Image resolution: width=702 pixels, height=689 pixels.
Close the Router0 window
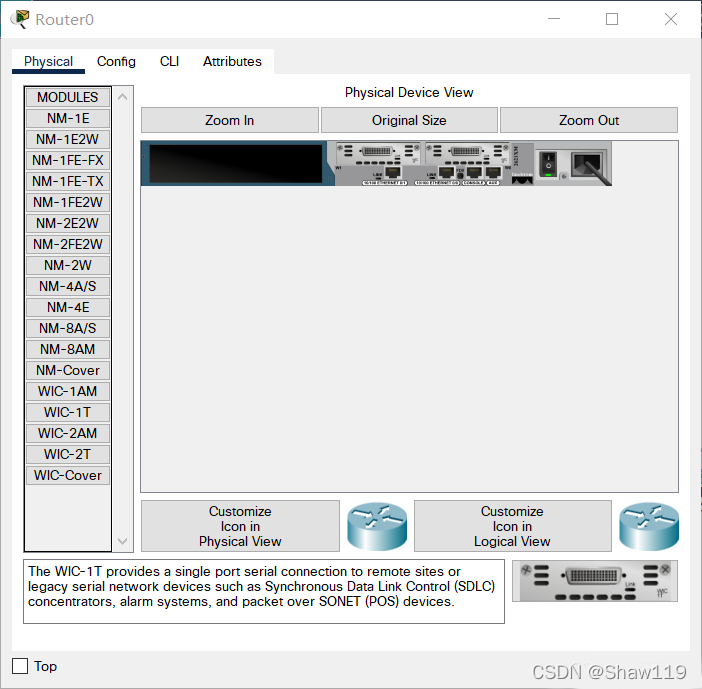(x=671, y=19)
